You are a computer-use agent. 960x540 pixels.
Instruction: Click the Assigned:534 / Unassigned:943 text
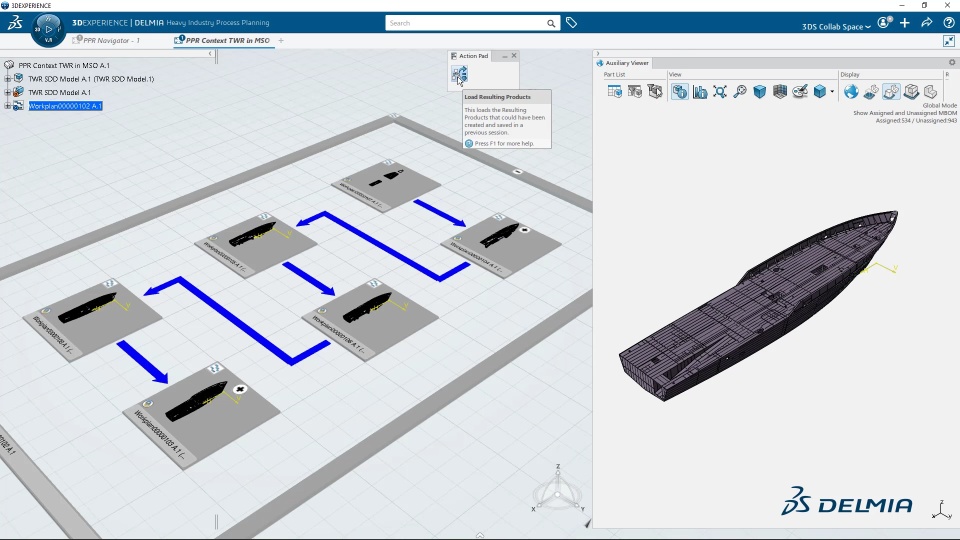[x=916, y=121]
